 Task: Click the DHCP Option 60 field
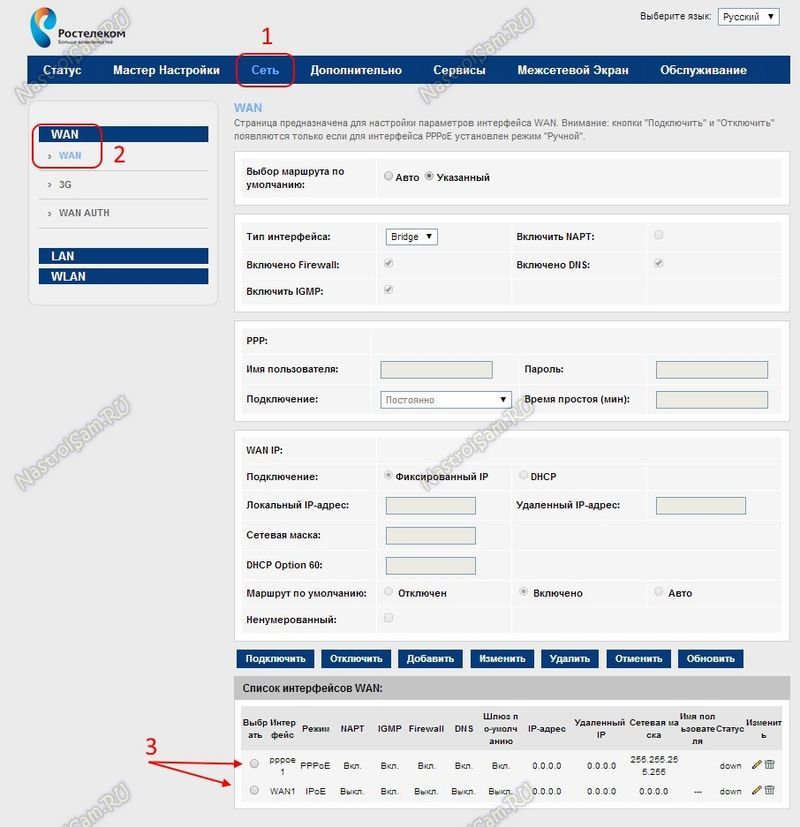tap(431, 565)
